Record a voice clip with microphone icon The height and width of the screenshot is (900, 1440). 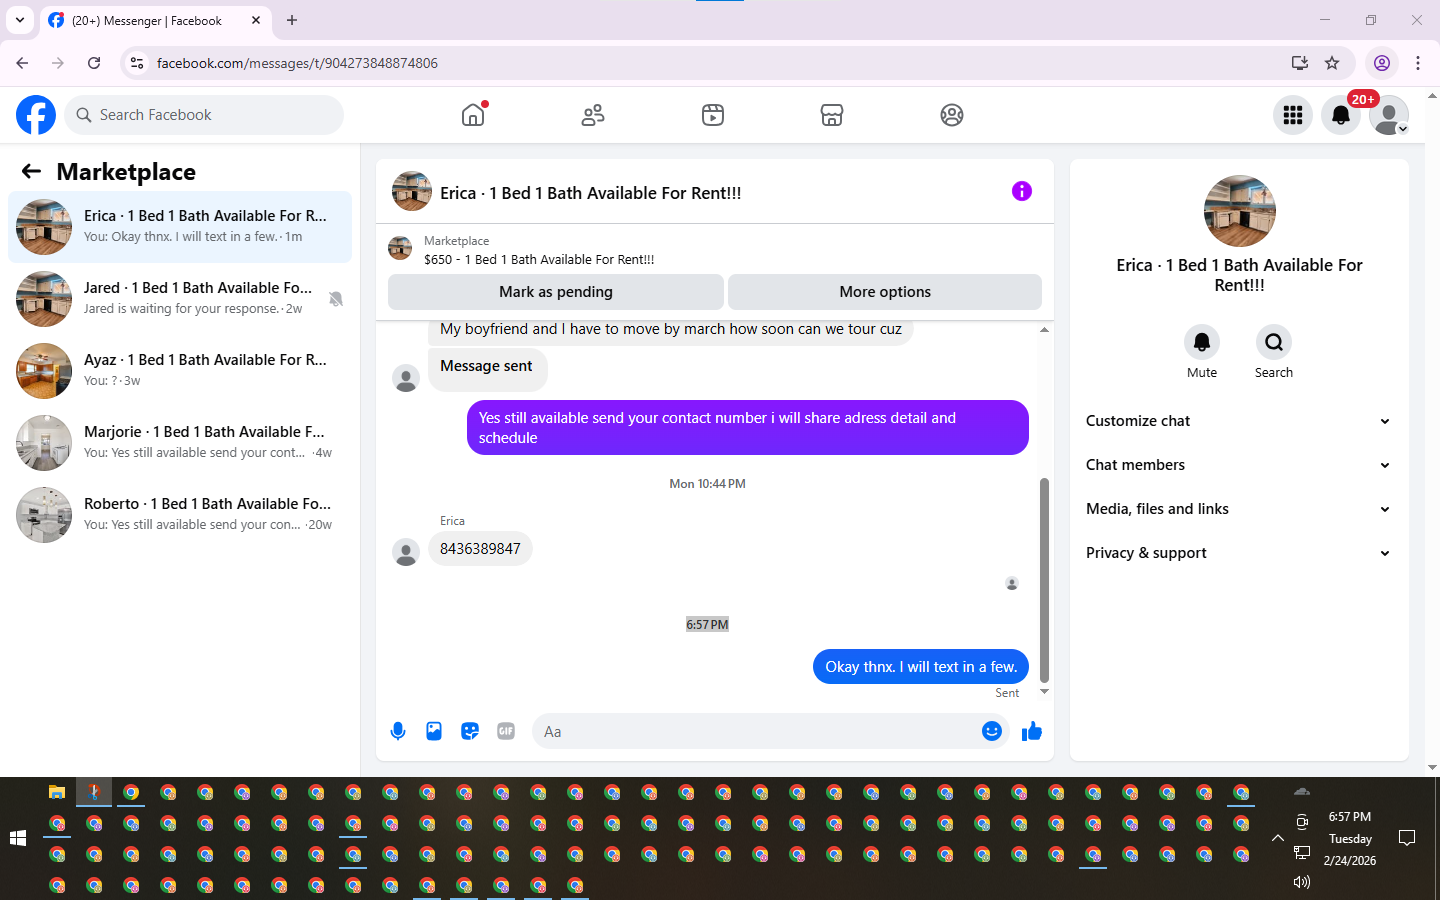tap(398, 731)
